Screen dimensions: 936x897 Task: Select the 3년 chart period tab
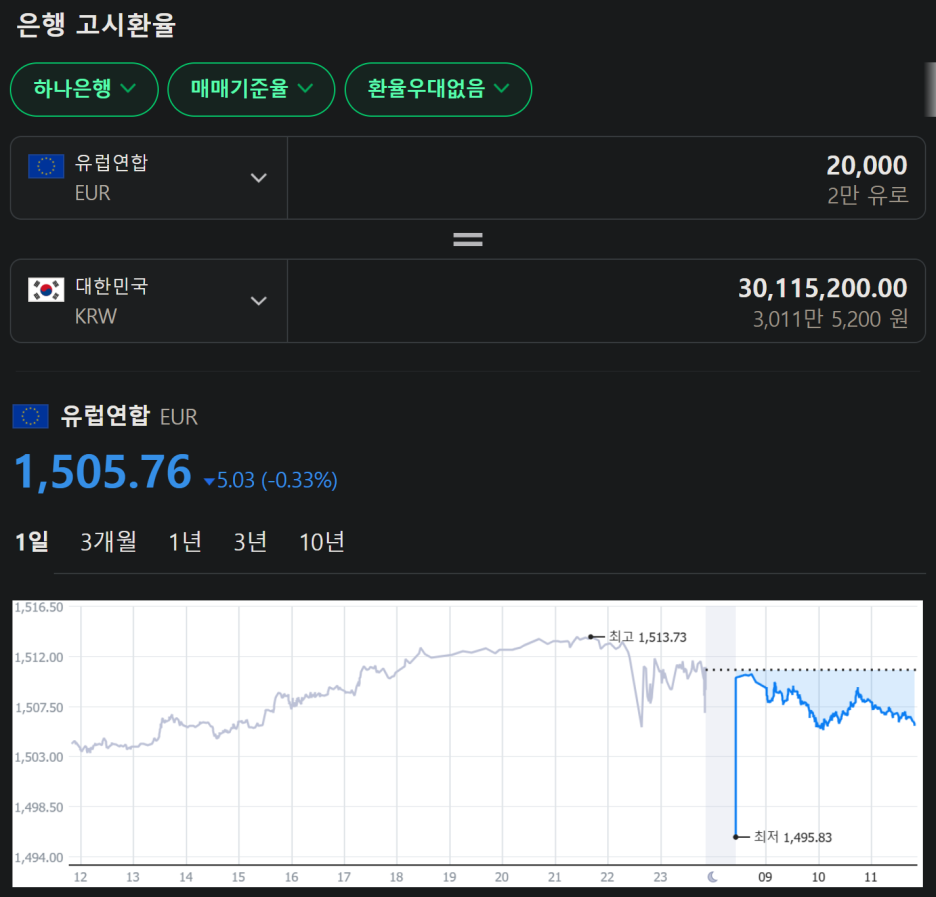[250, 542]
